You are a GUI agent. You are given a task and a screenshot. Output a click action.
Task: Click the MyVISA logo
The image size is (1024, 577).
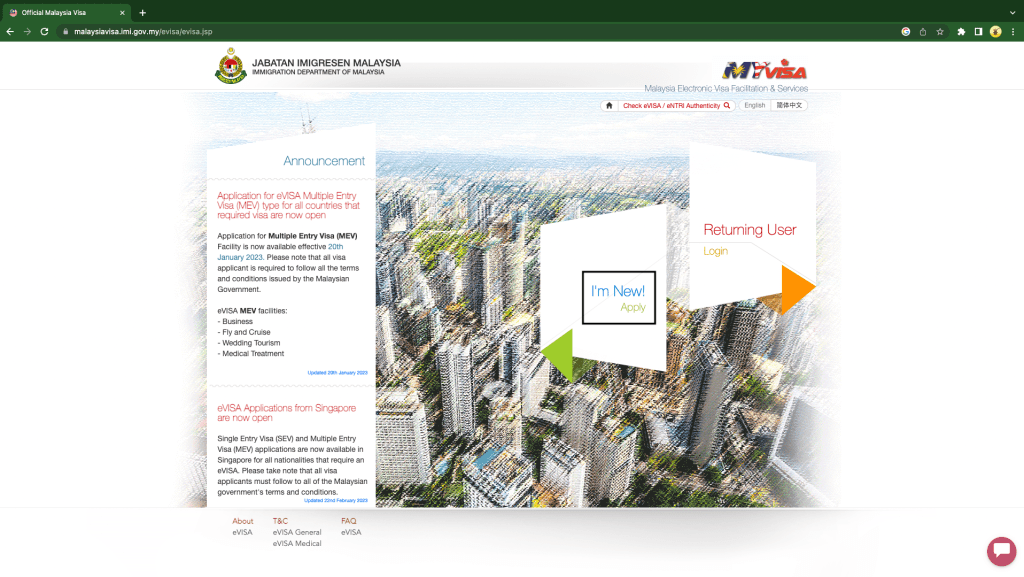(x=764, y=70)
